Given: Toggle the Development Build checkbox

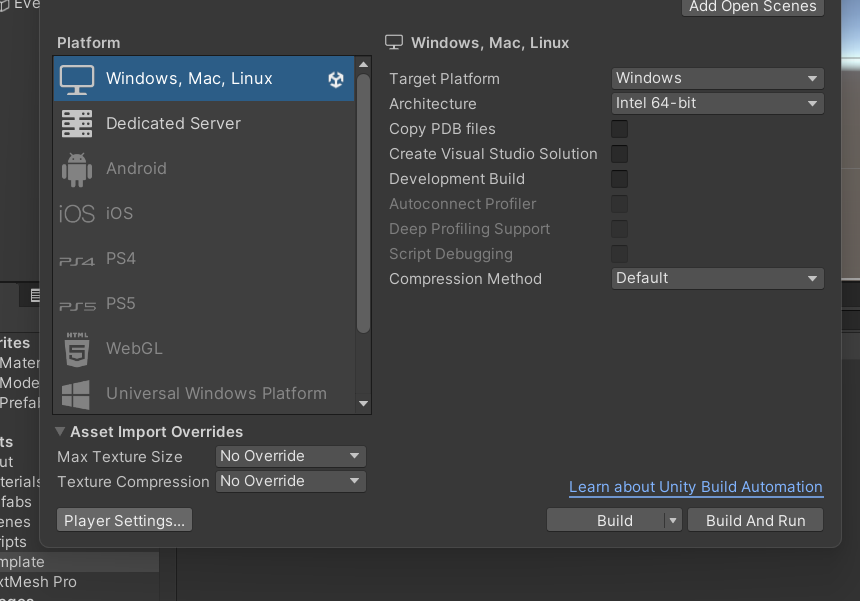Looking at the screenshot, I should (x=619, y=179).
